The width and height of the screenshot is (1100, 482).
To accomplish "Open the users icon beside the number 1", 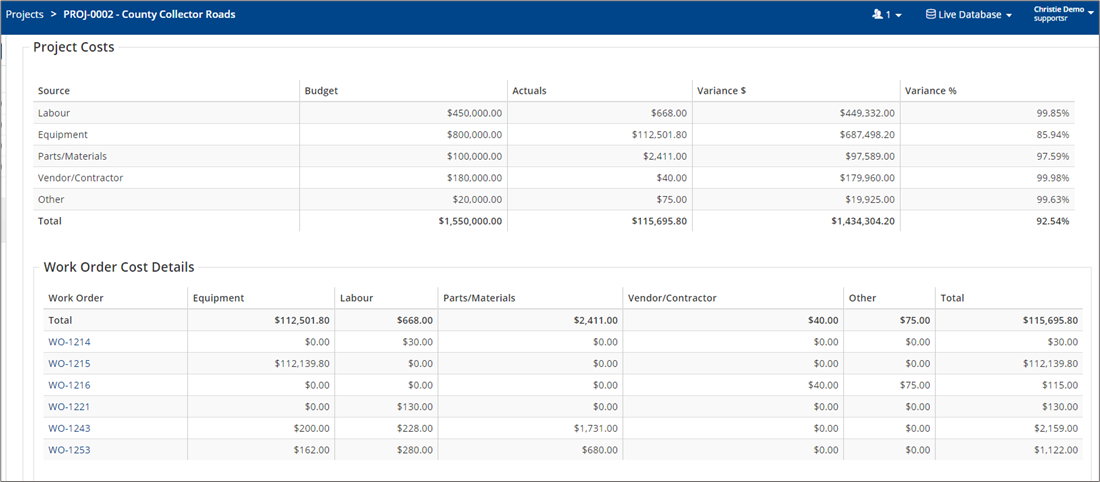I will click(x=876, y=14).
